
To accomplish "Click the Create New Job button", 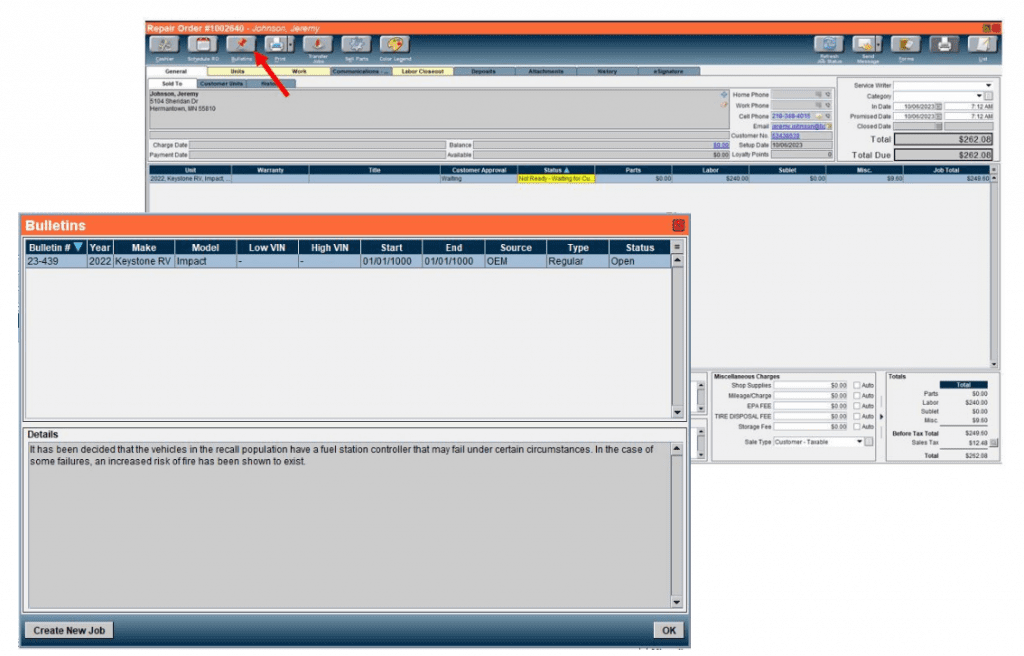I will 68,630.
